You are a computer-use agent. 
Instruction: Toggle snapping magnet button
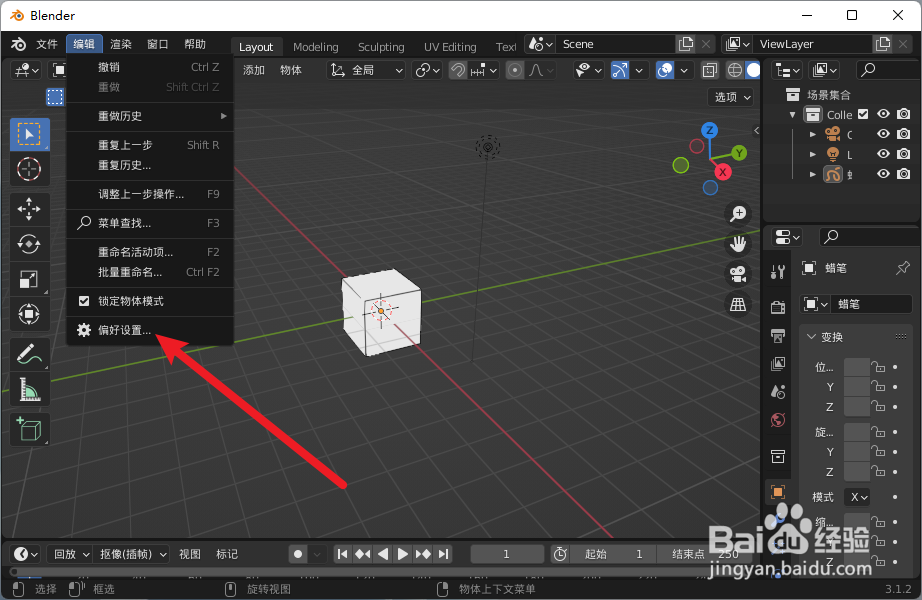(x=457, y=71)
